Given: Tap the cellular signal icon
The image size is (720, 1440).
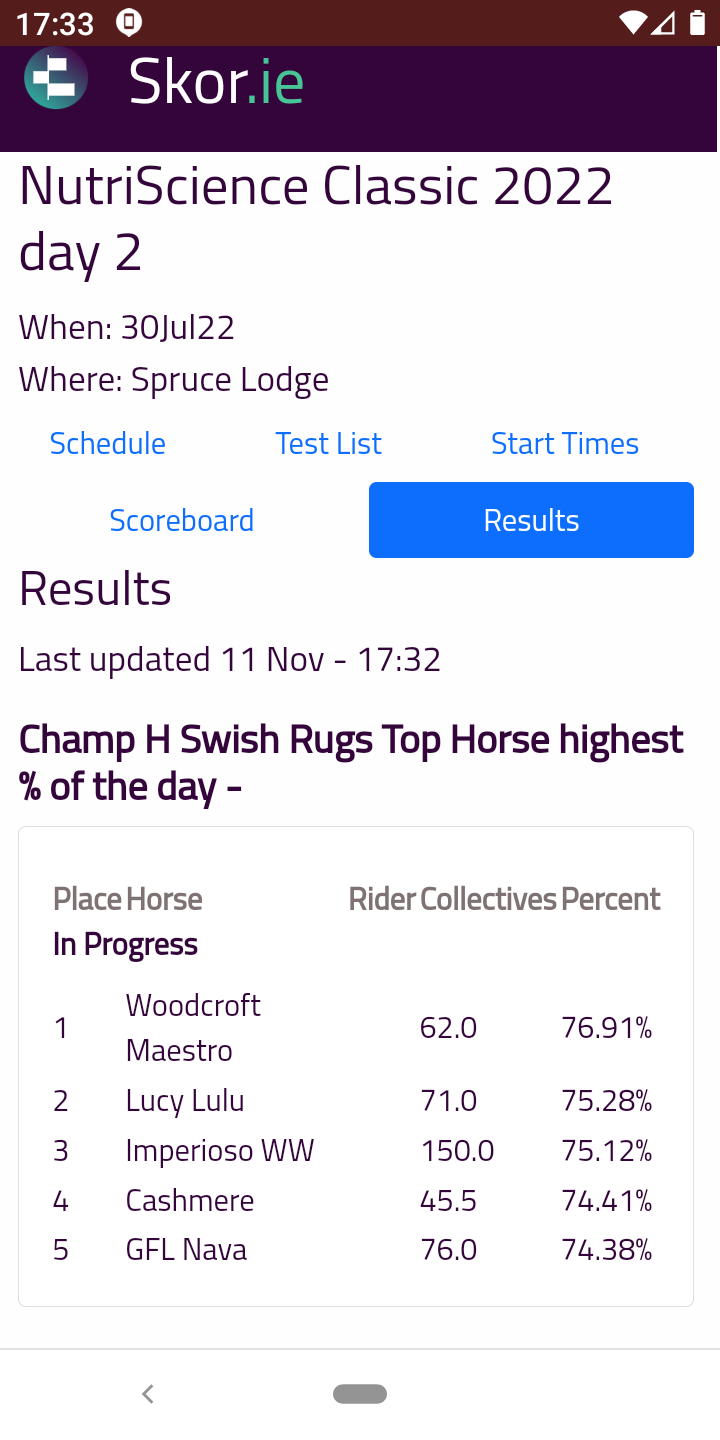Looking at the screenshot, I should click(664, 22).
